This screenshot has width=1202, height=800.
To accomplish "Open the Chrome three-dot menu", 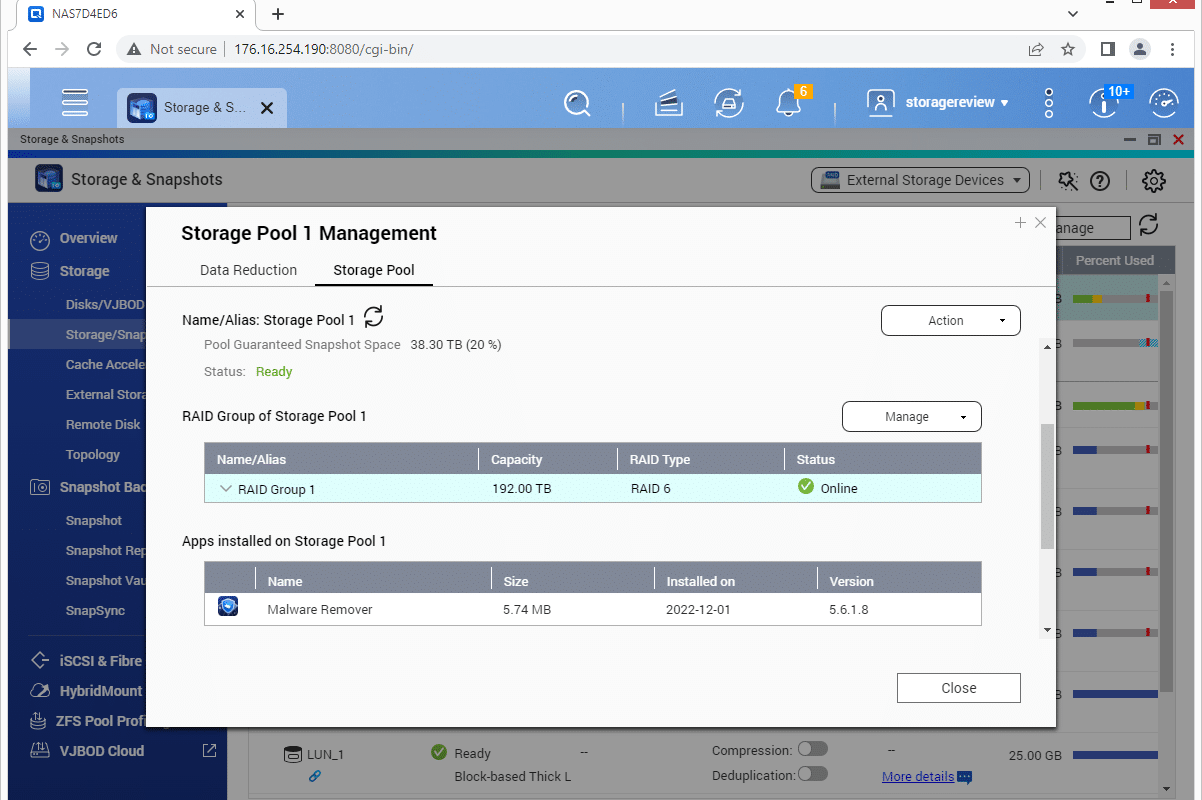I will point(1172,49).
